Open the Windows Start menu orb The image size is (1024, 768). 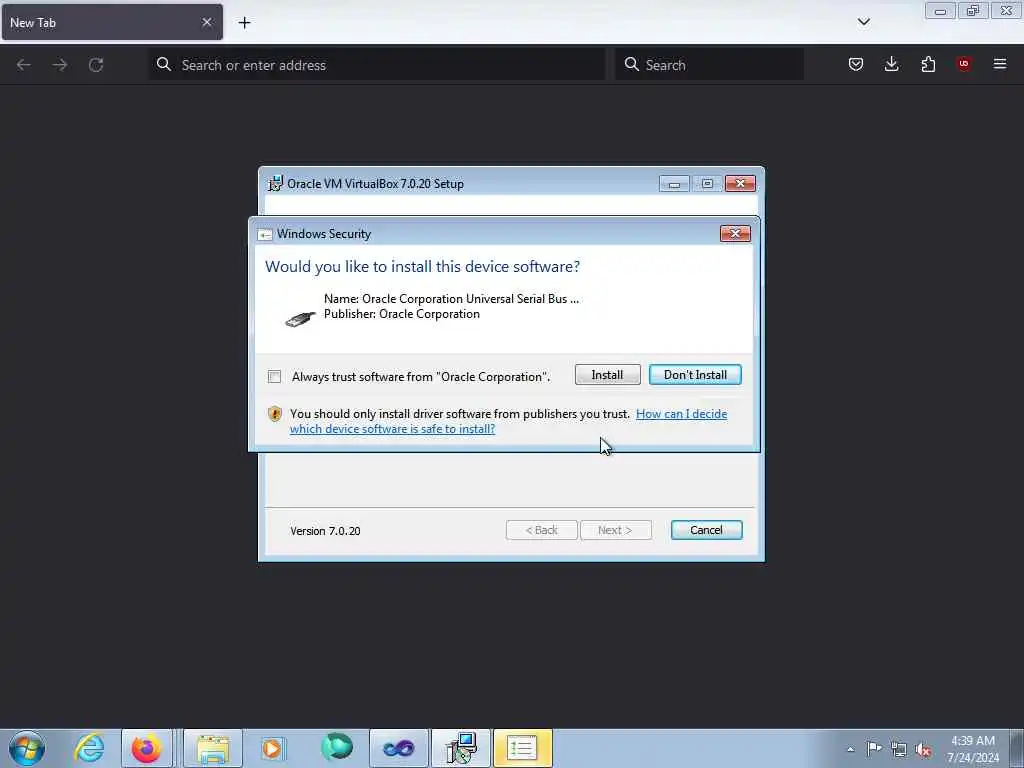27,748
